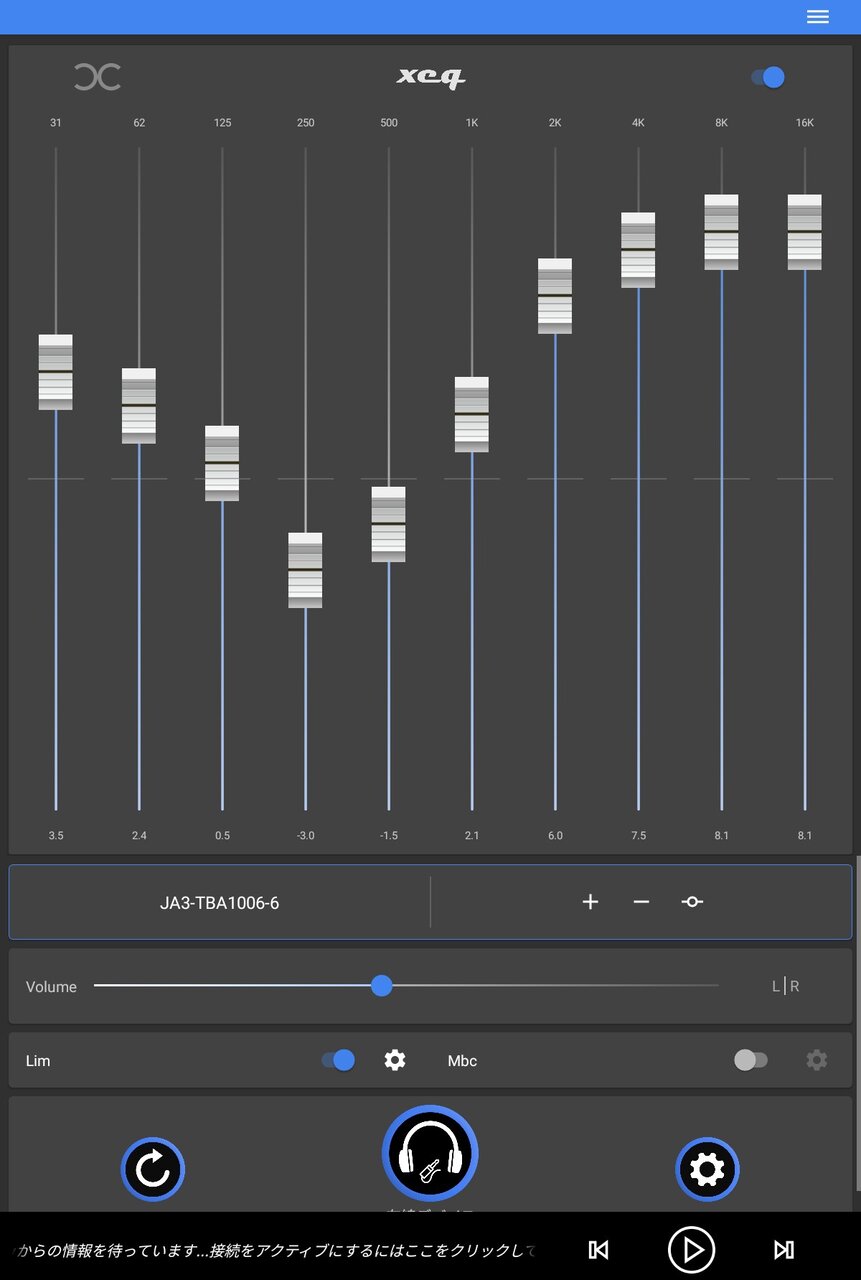The image size is (861, 1280).
Task: Disable the Lim limiter switch
Action: tap(339, 1060)
